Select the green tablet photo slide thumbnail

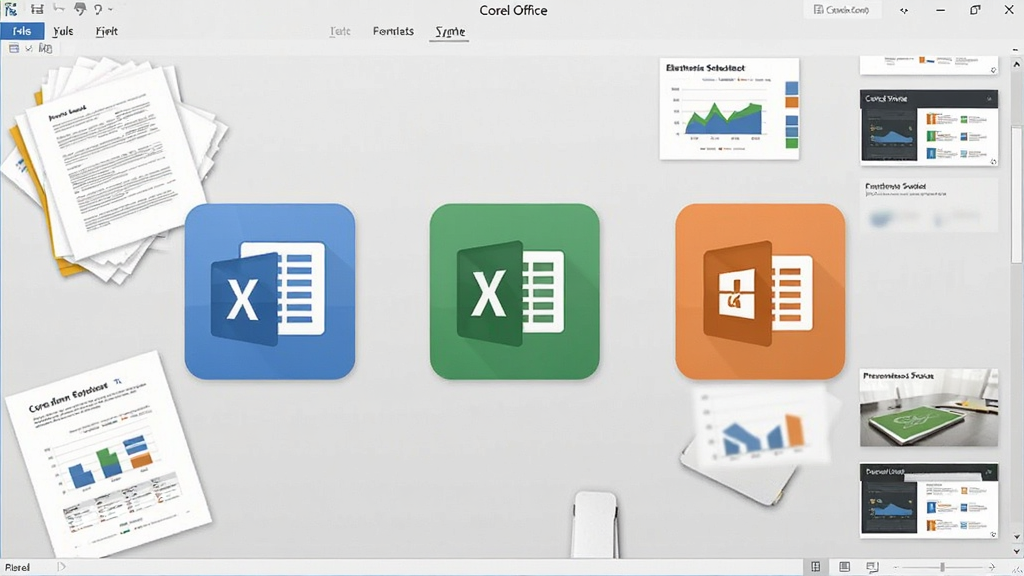(x=929, y=408)
